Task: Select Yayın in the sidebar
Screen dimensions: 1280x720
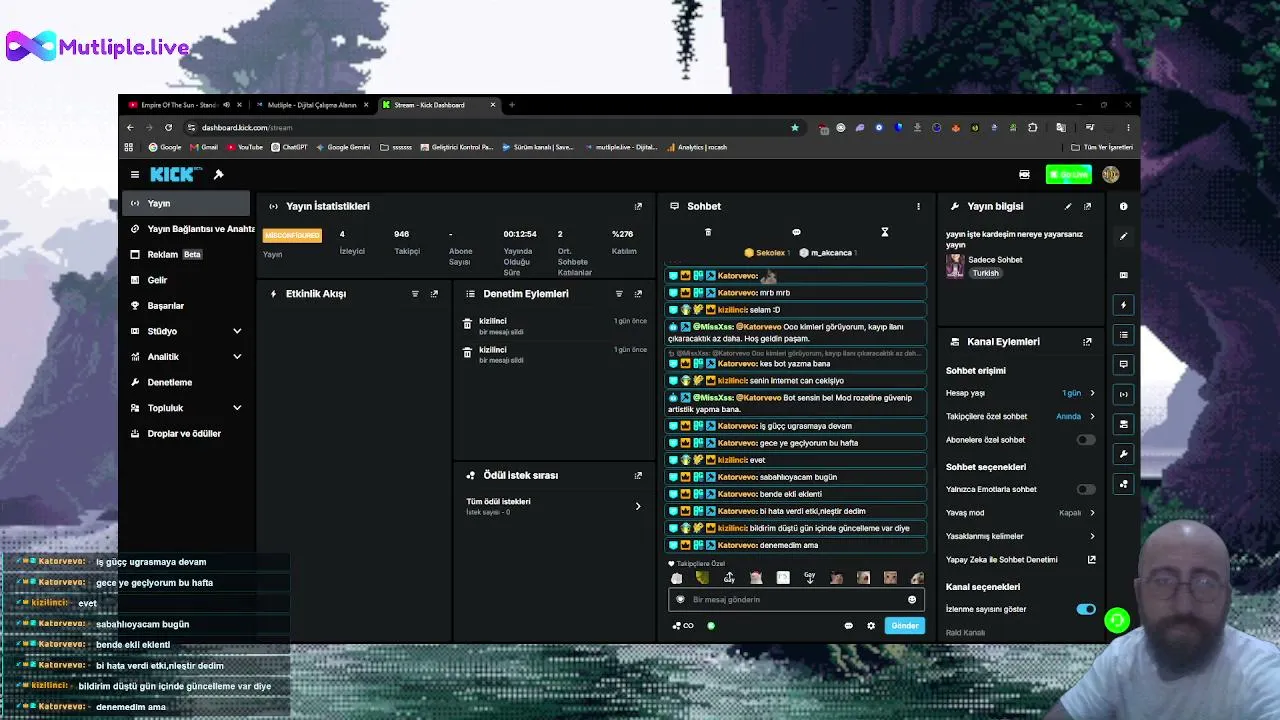Action: click(x=186, y=203)
